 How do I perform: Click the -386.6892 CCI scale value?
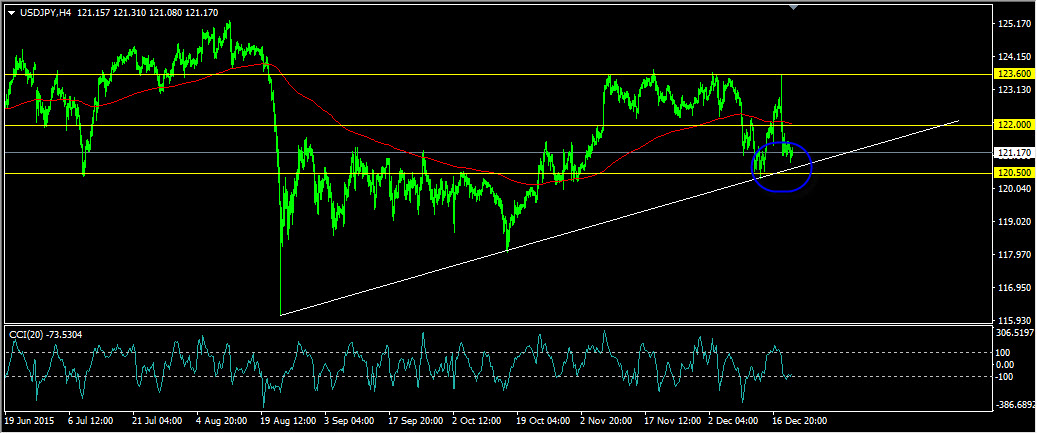tap(1016, 404)
